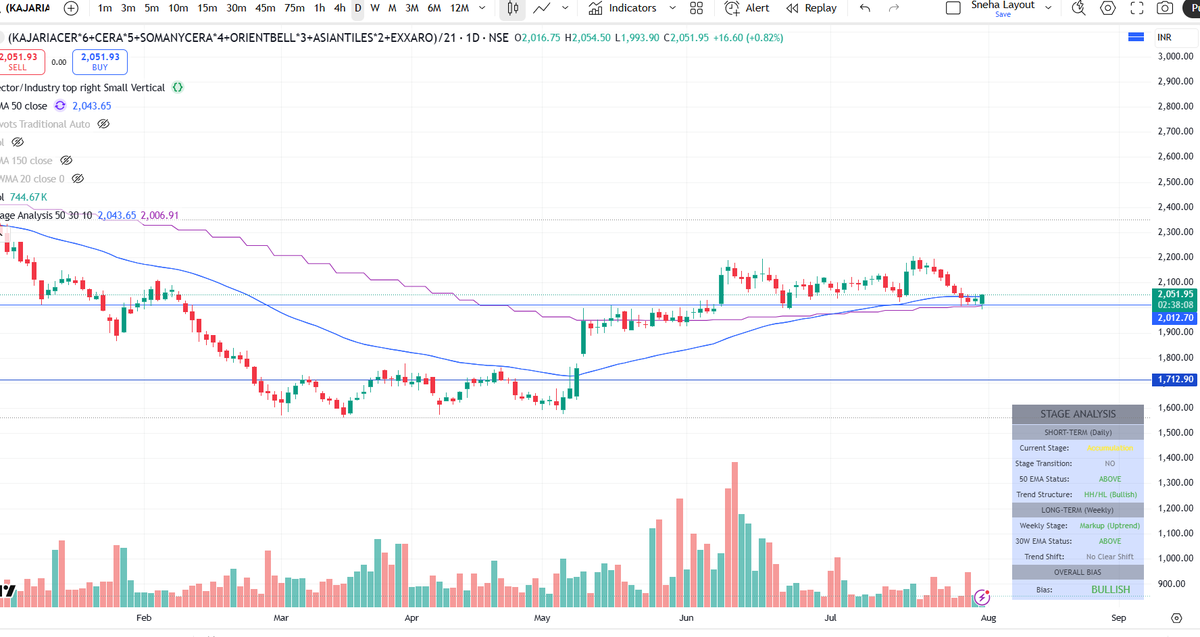Show the hidden indicator below Pivots
The image size is (1200, 637).
[17, 142]
